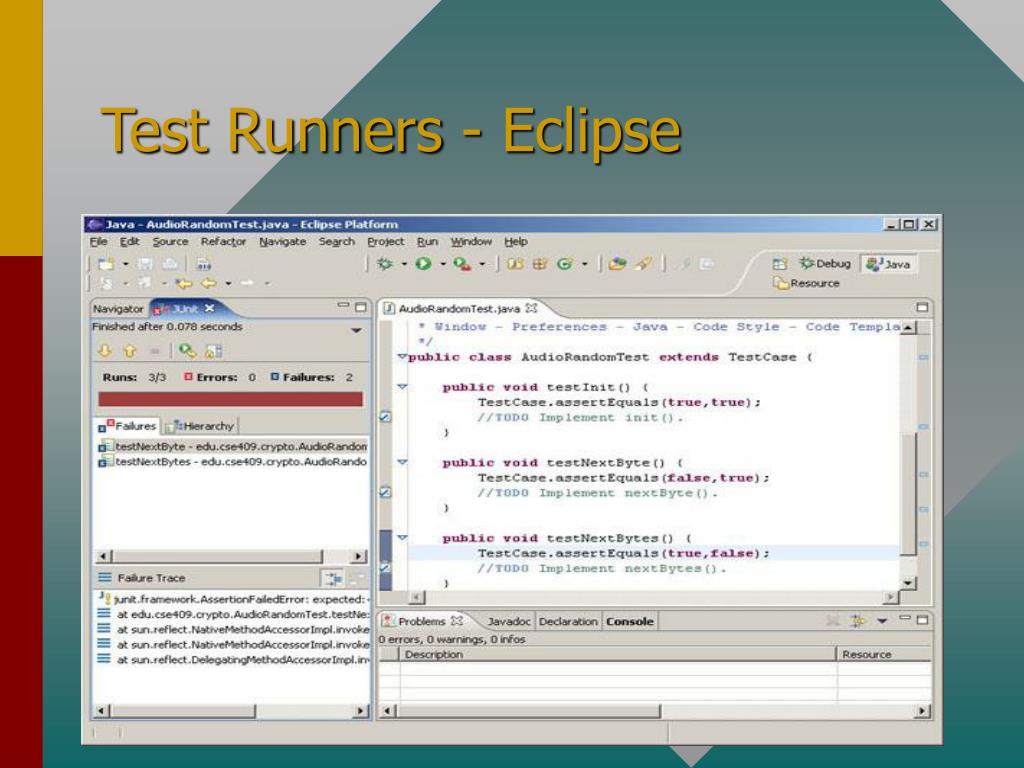Click the New Java Project icon
1024x768 pixels.
pyautogui.click(x=515, y=264)
